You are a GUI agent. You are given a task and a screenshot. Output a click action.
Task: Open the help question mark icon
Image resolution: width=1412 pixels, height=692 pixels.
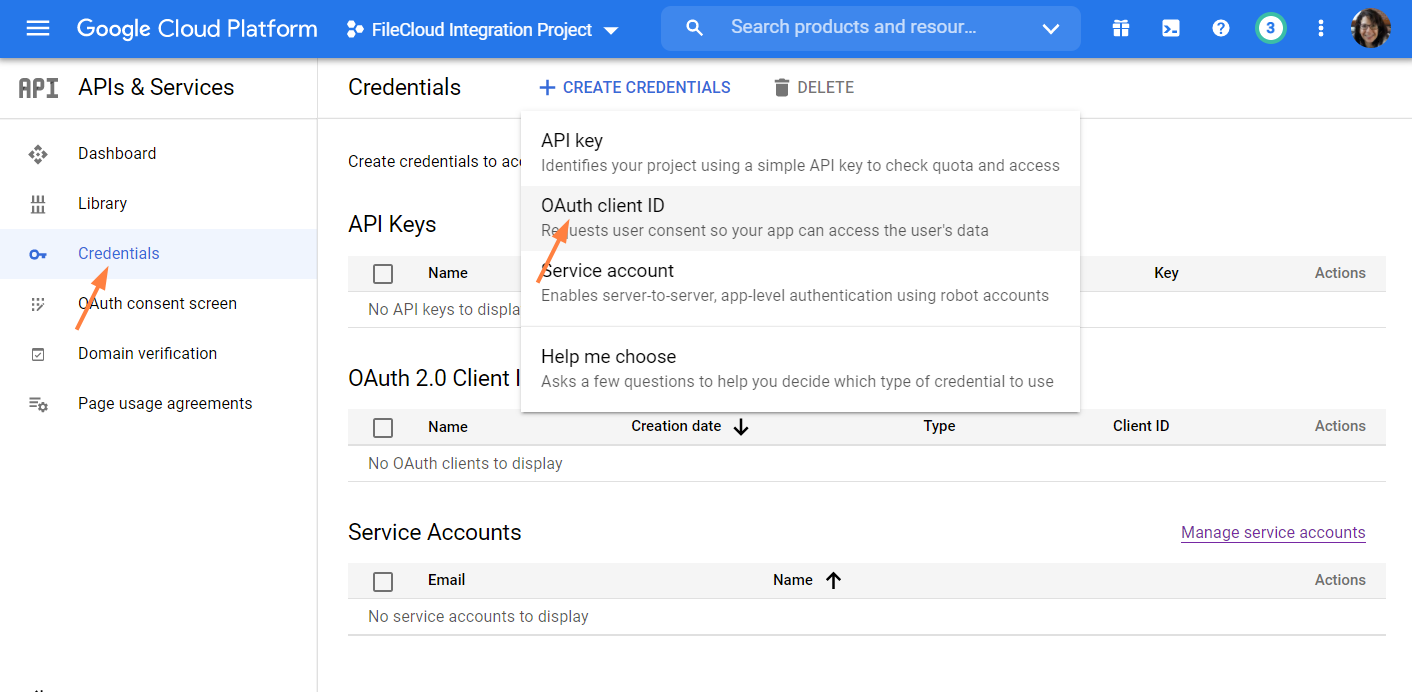pos(1220,28)
